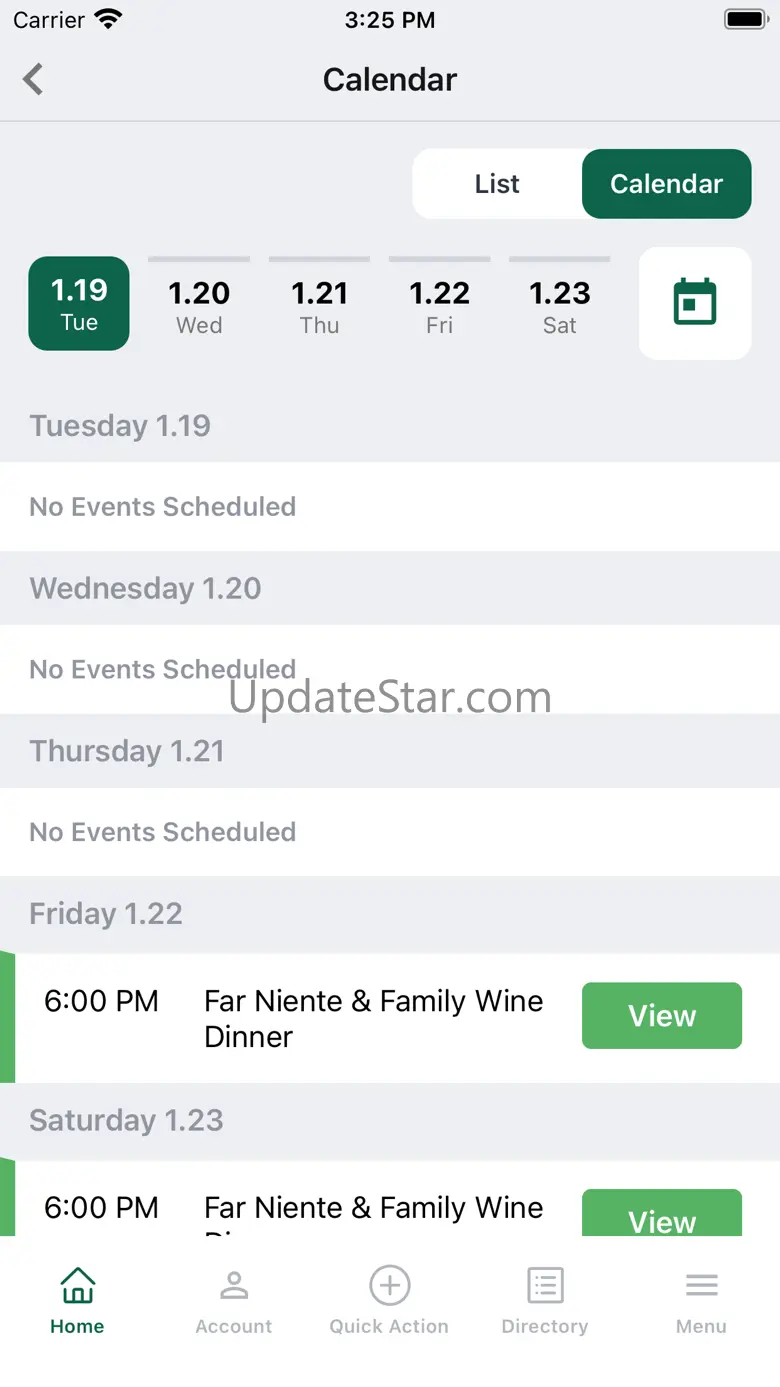View Friday's Far Niente Wine Dinner
The height and width of the screenshot is (1387, 780).
[662, 1016]
